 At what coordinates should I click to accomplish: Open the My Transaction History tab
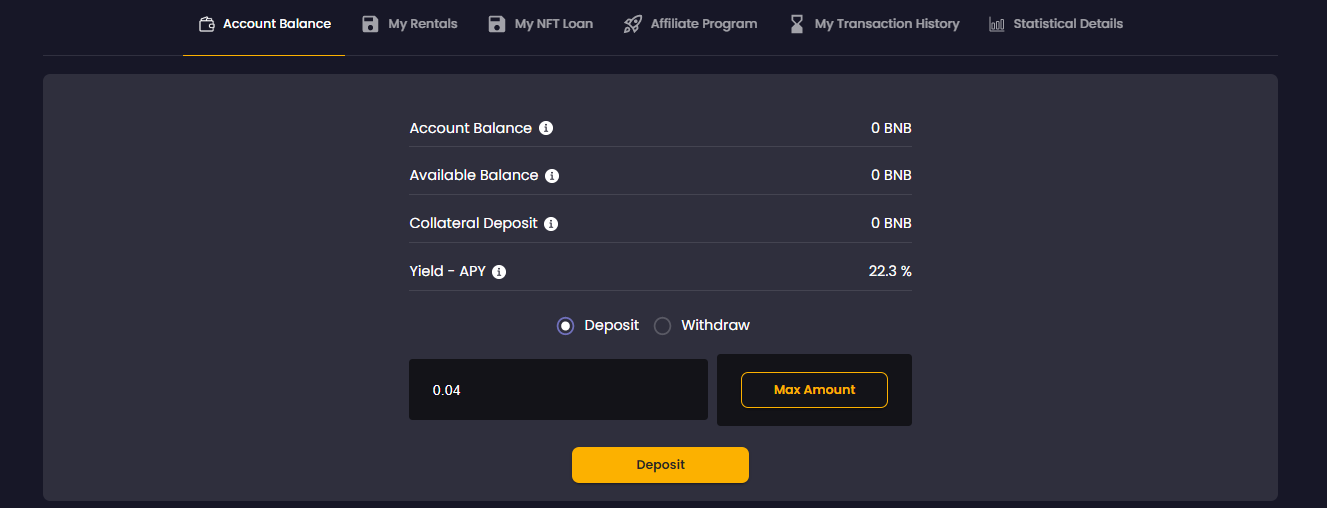coord(886,24)
